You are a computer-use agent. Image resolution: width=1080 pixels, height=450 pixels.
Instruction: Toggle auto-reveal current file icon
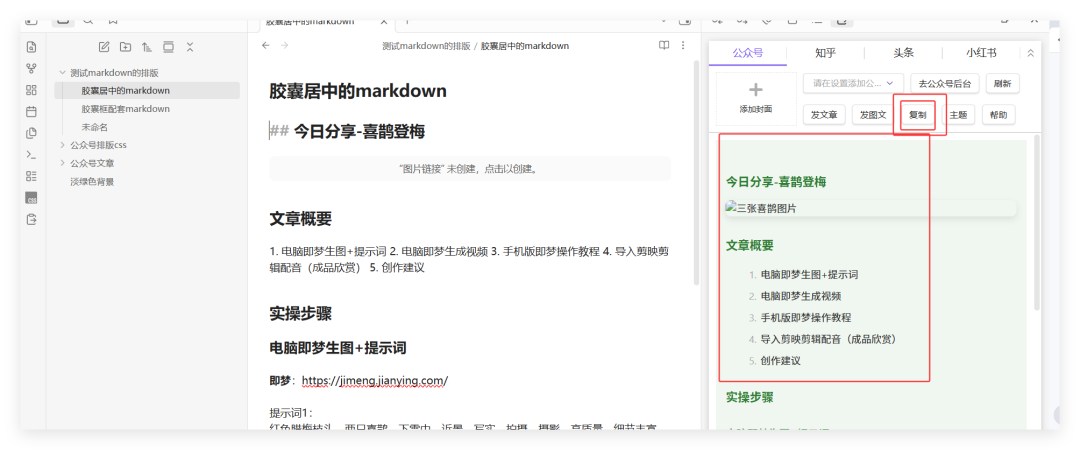(168, 47)
